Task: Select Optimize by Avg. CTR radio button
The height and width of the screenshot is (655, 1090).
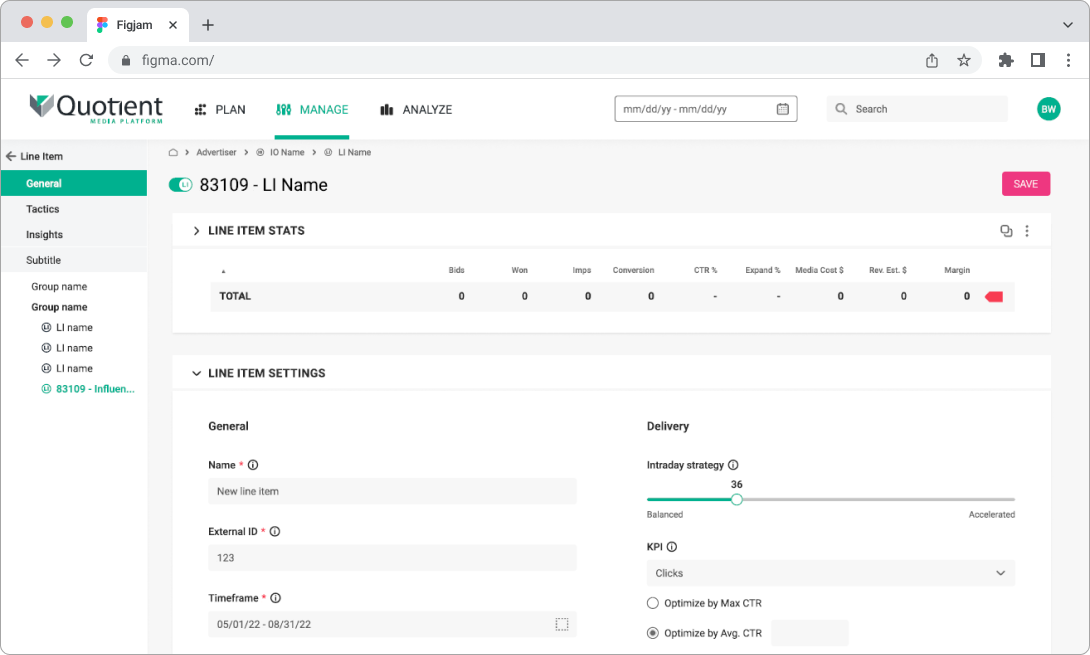Action: 653,633
